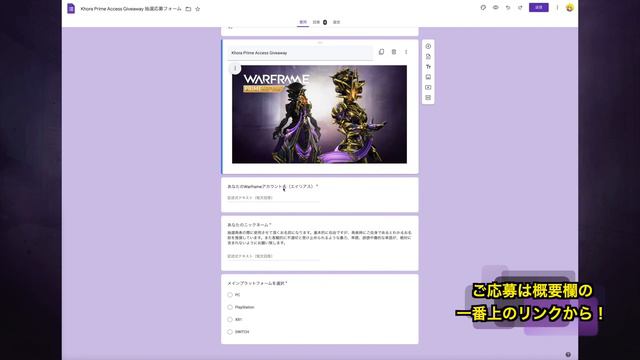The height and width of the screenshot is (360, 640).
Task: Click the short answer field under nickname question
Action: click(273, 256)
